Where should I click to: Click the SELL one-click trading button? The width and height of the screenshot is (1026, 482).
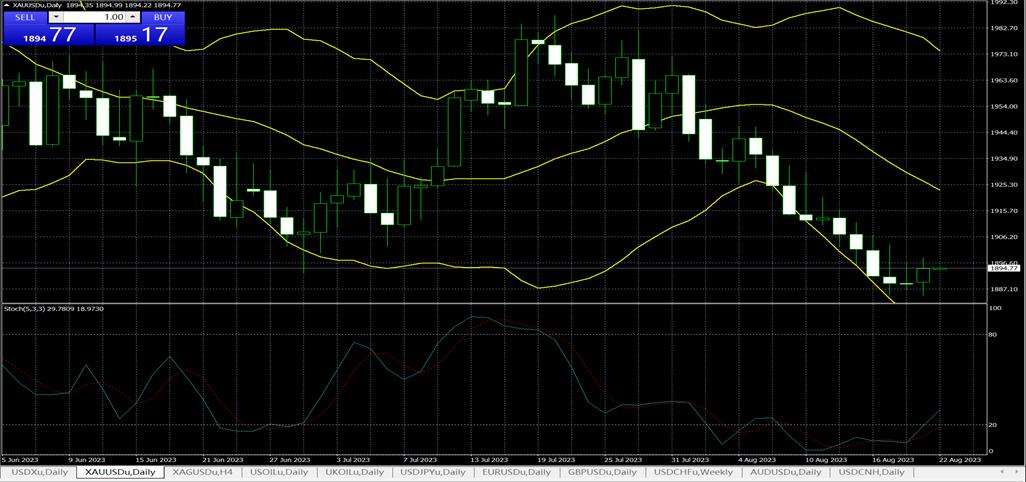(26, 17)
